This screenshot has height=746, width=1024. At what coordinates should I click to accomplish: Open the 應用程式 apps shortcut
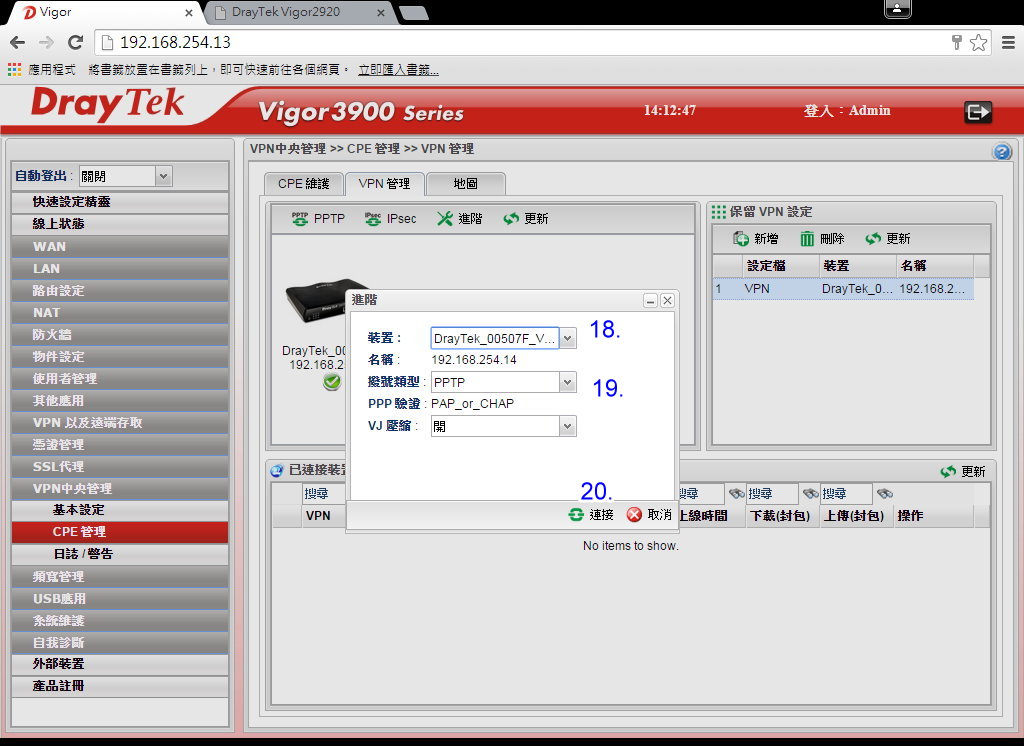coord(42,69)
